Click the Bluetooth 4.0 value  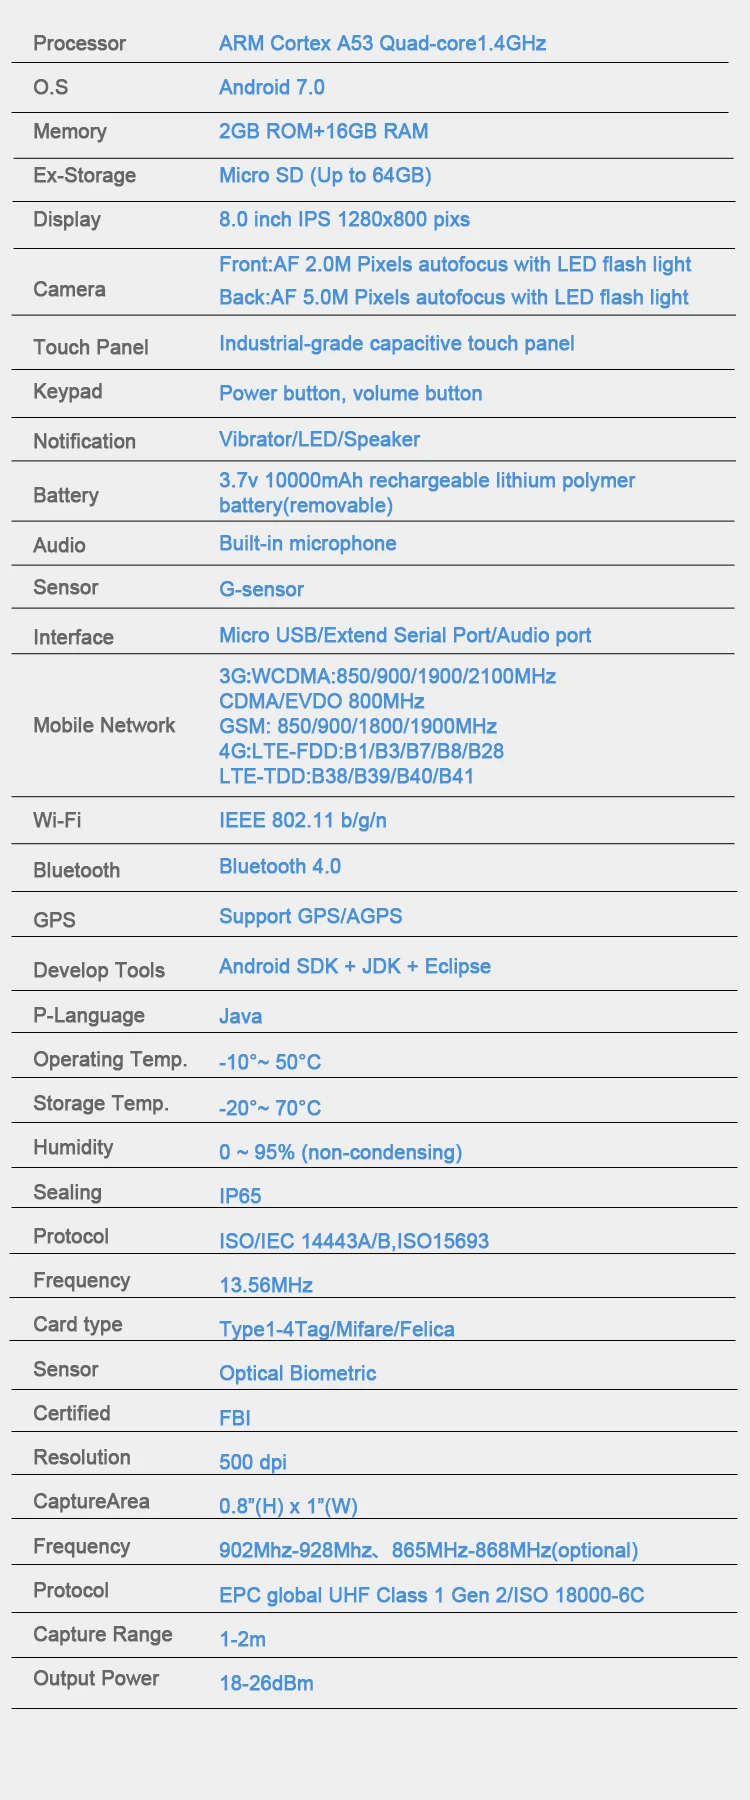point(279,866)
